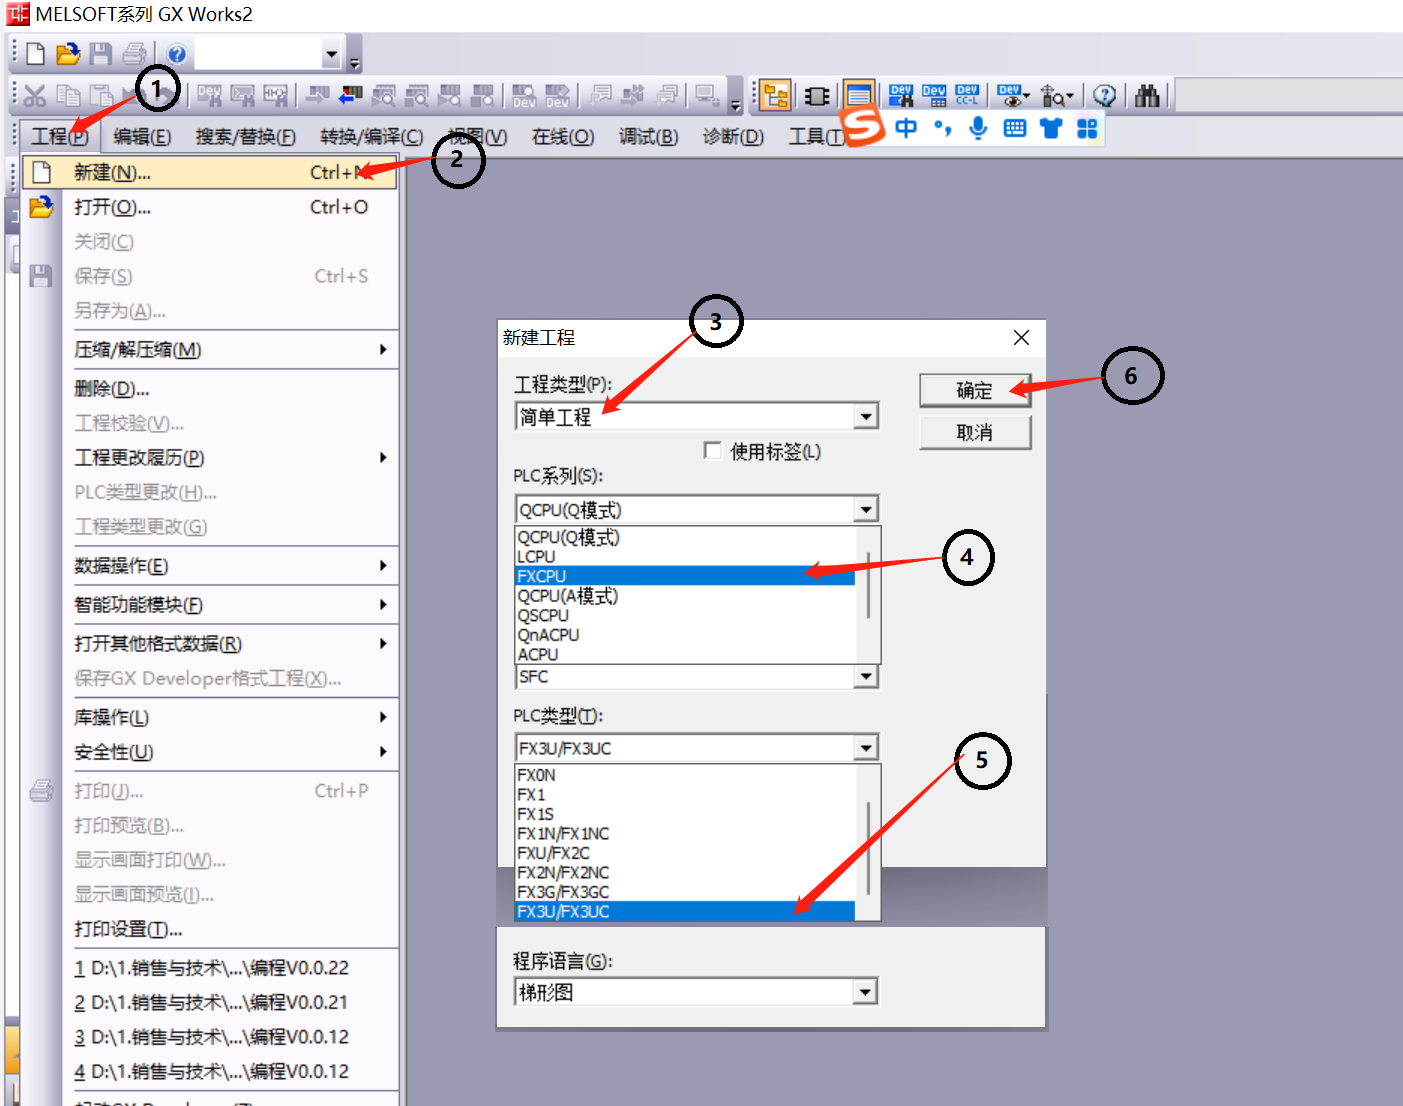
Task: Enable the 使用标签 checkbox
Action: click(713, 451)
